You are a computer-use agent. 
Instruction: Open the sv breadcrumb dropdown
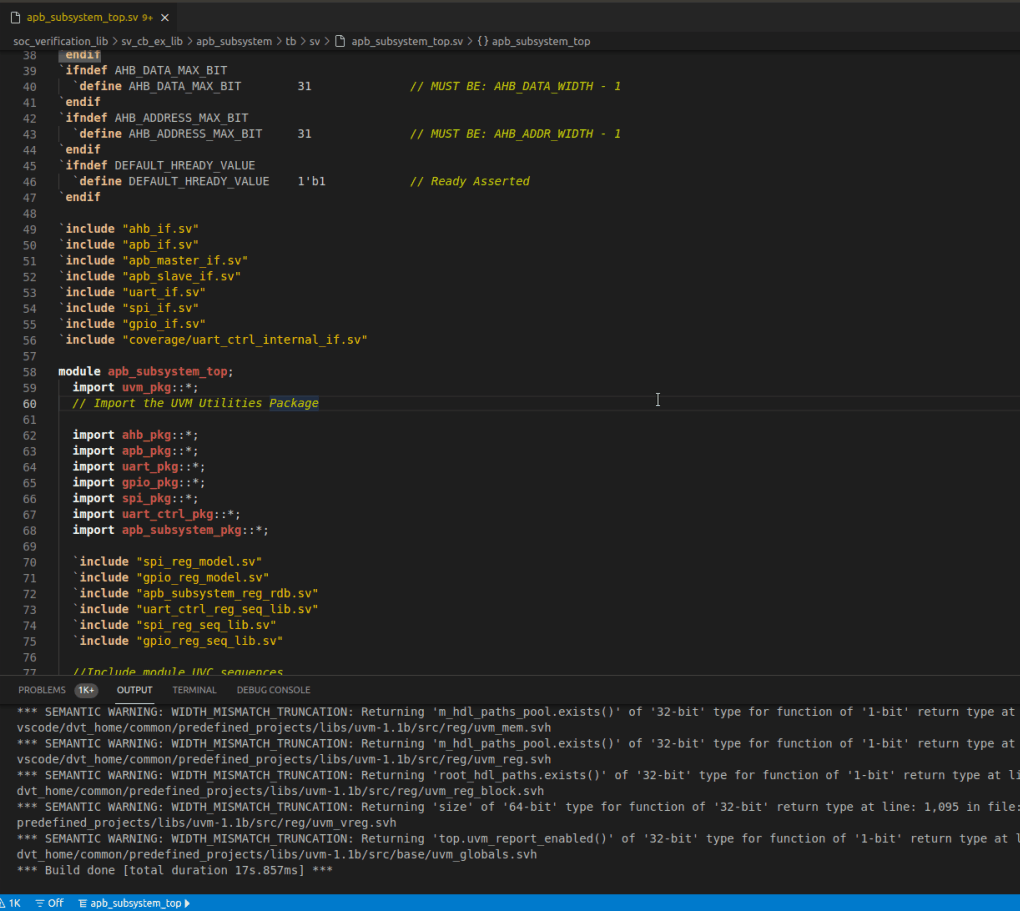tap(315, 42)
